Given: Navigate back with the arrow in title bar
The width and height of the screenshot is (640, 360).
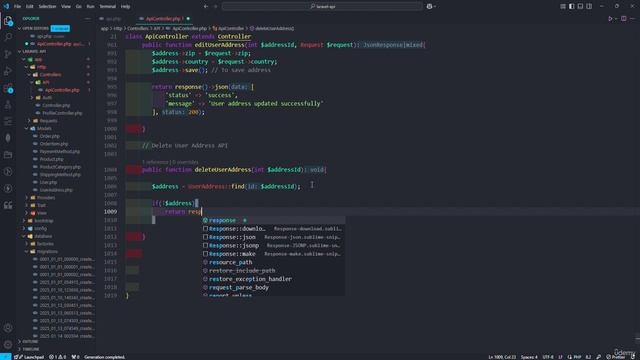Looking at the screenshot, I should (206, 7).
